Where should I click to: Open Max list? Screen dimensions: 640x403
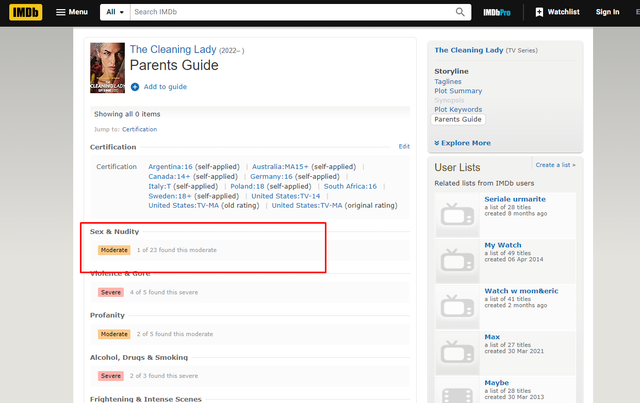(492, 337)
